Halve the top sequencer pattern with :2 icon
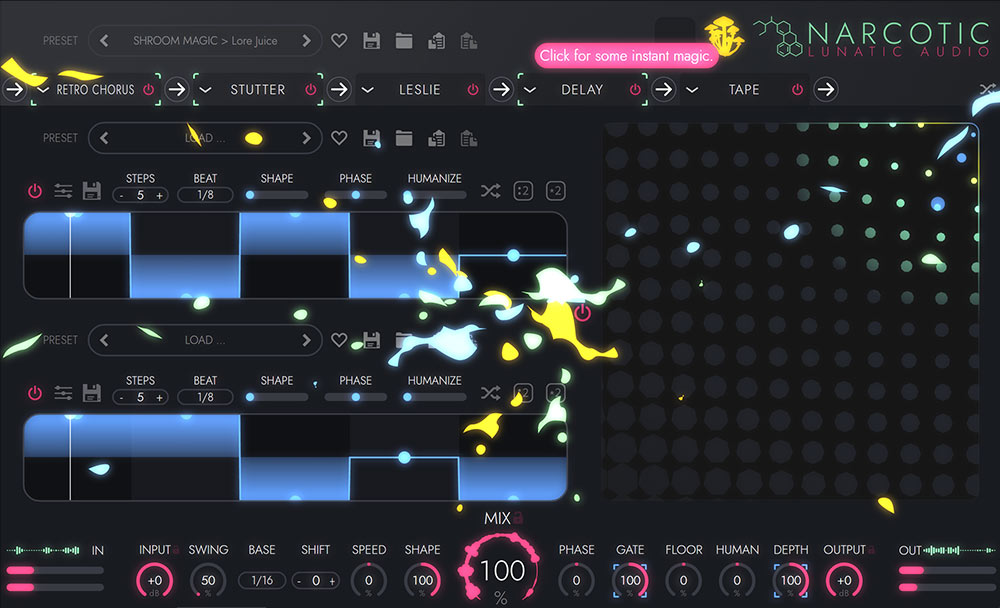This screenshot has height=608, width=1000. pos(522,190)
